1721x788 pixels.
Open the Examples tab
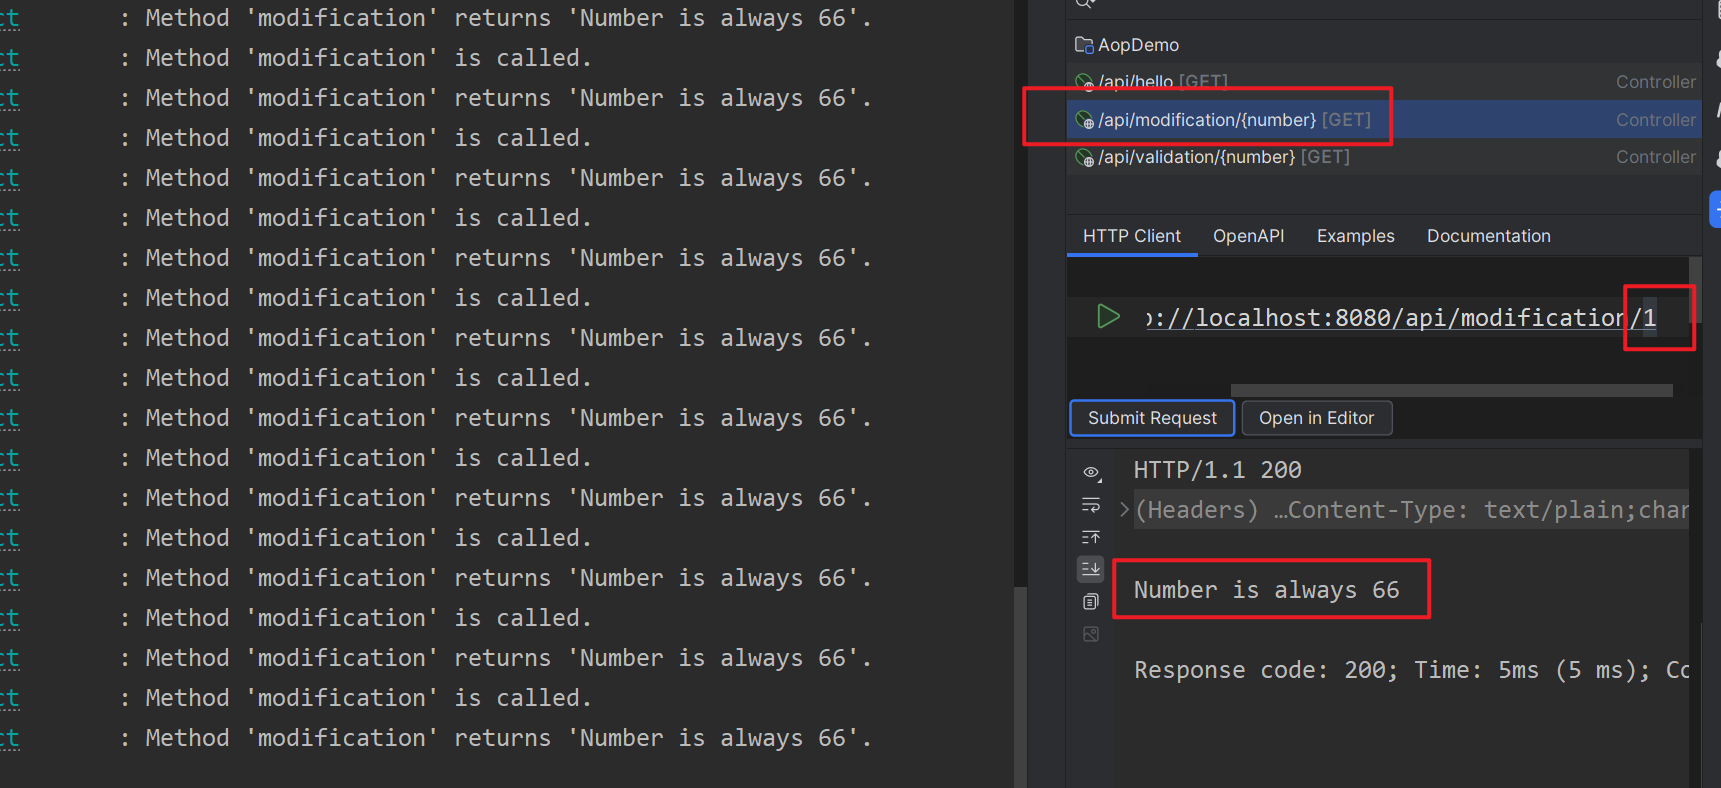[1355, 236]
